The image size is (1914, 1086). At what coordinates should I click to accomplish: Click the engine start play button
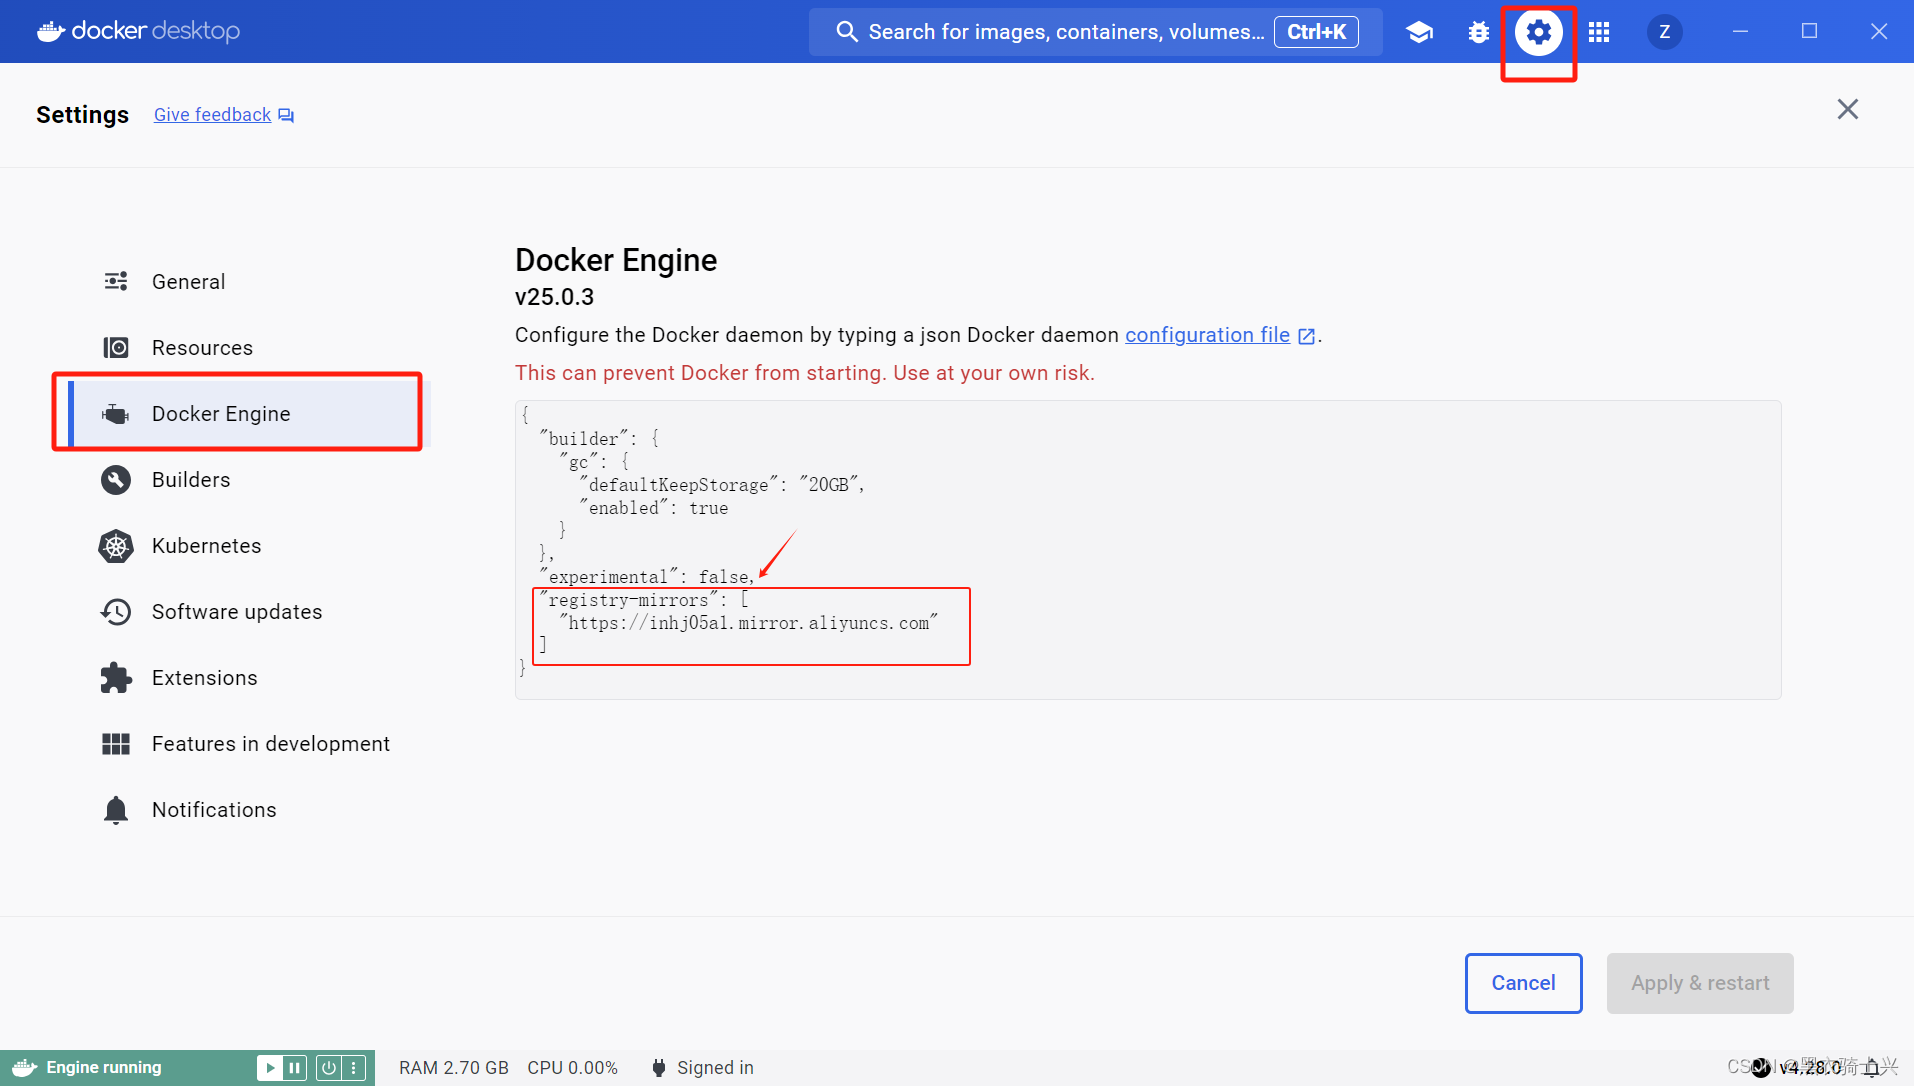[269, 1068]
